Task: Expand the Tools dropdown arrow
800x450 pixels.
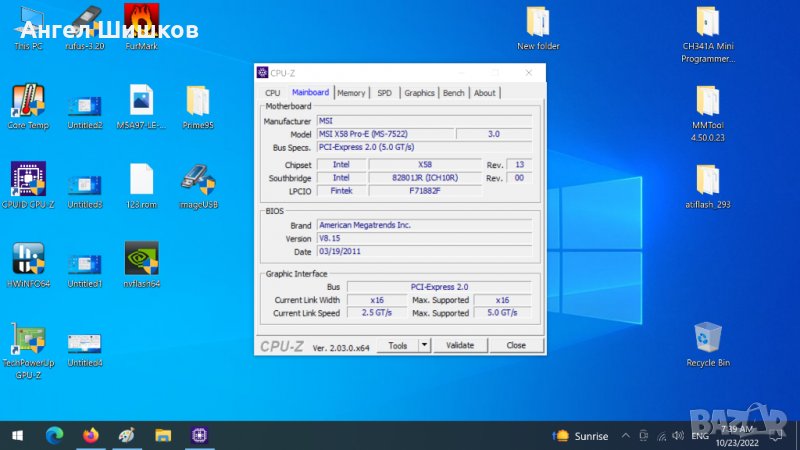Action: (424, 345)
